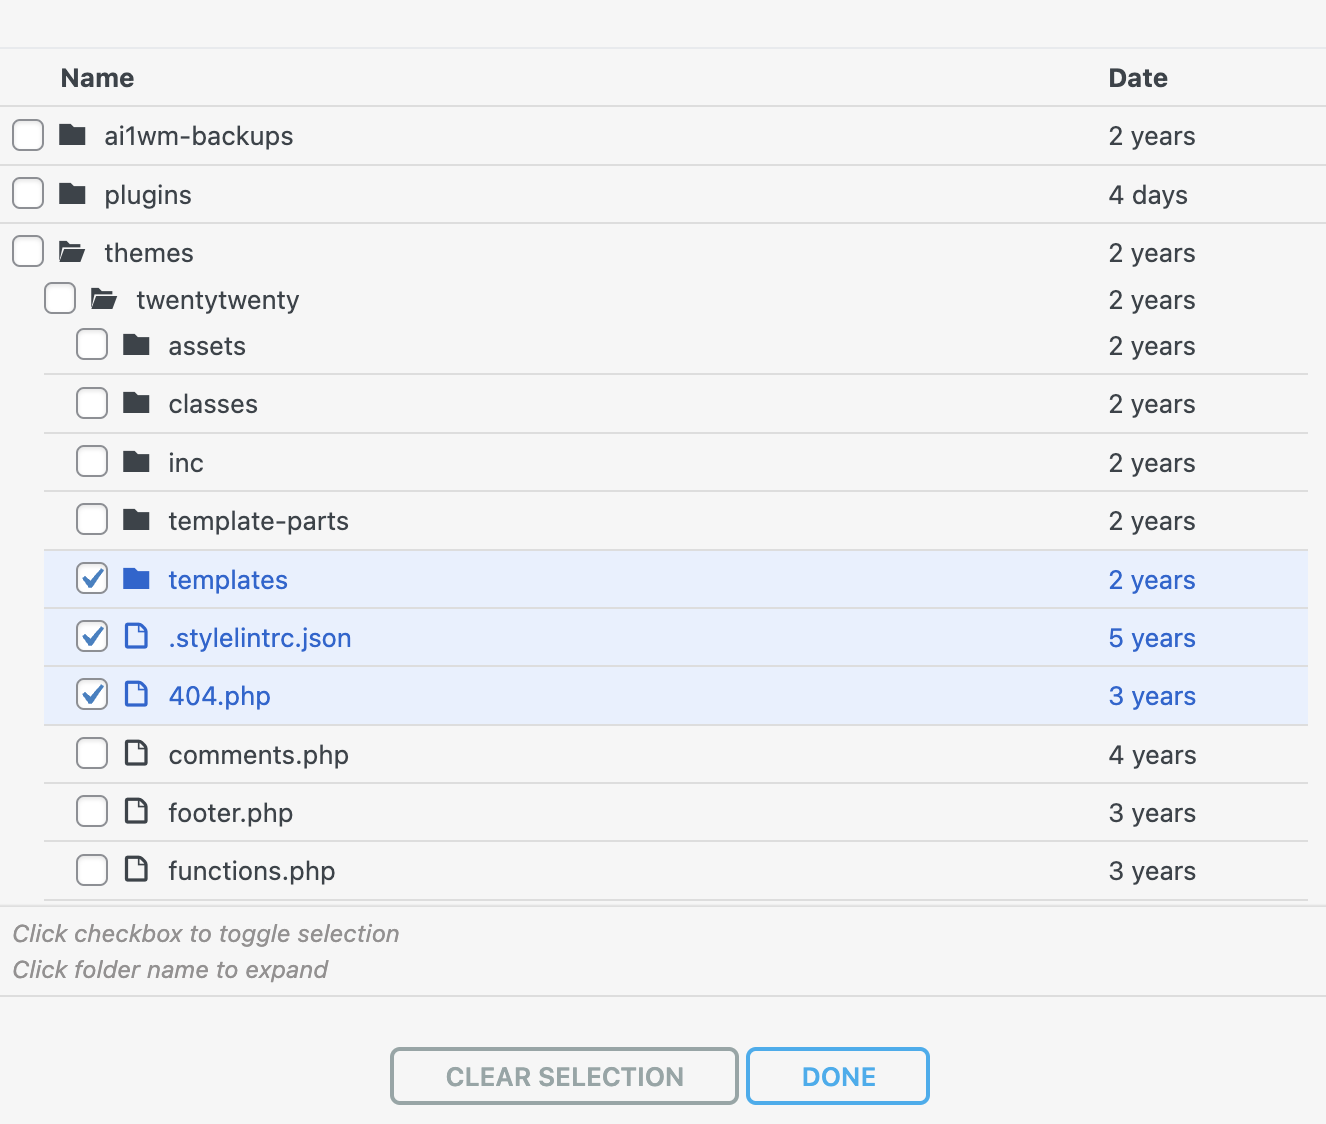Viewport: 1326px width, 1124px height.
Task: Expand the template-parts folder
Action: pyautogui.click(x=258, y=521)
